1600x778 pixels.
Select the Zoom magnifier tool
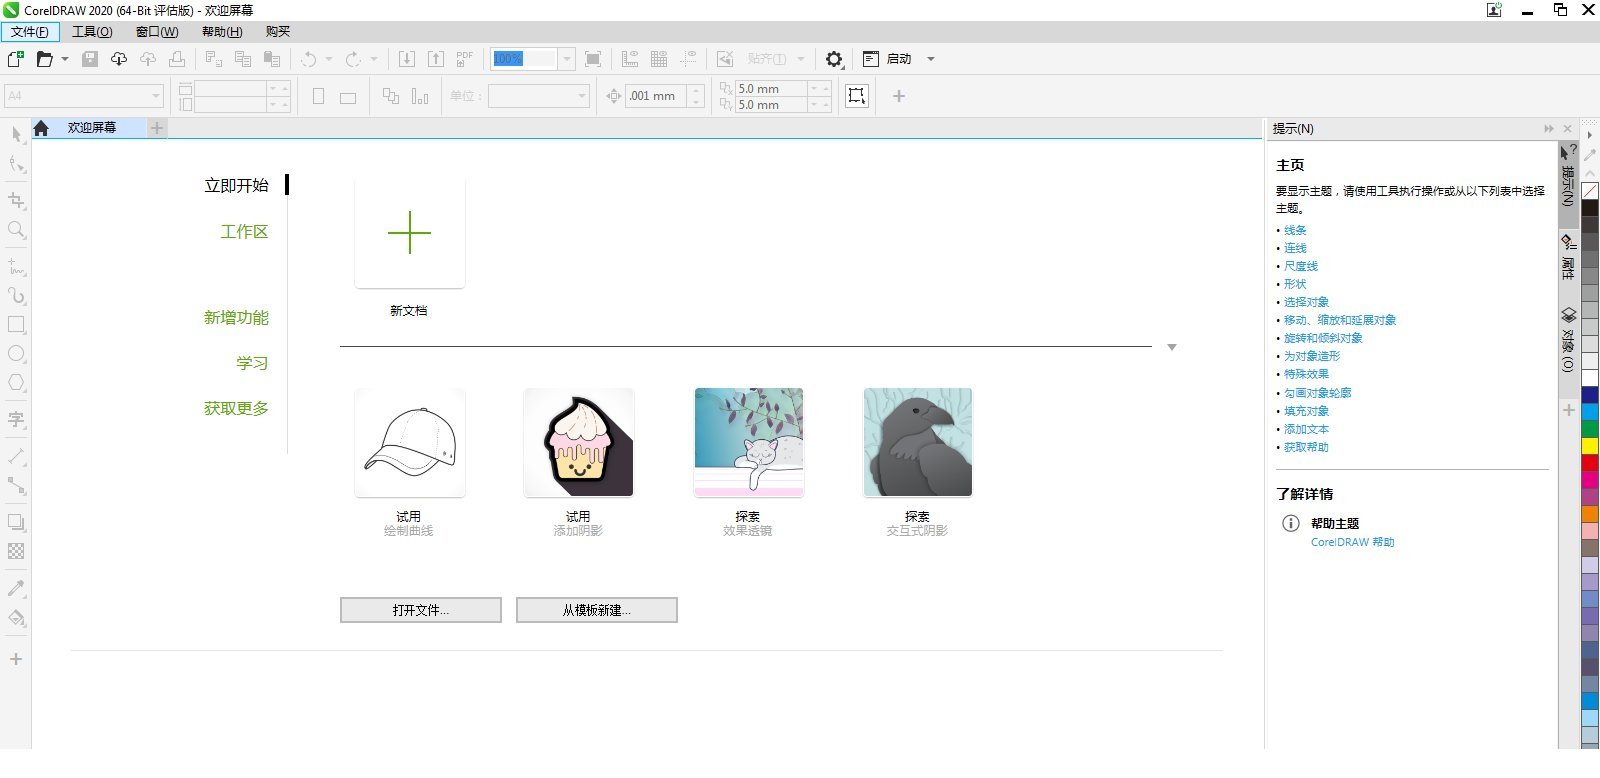click(16, 230)
